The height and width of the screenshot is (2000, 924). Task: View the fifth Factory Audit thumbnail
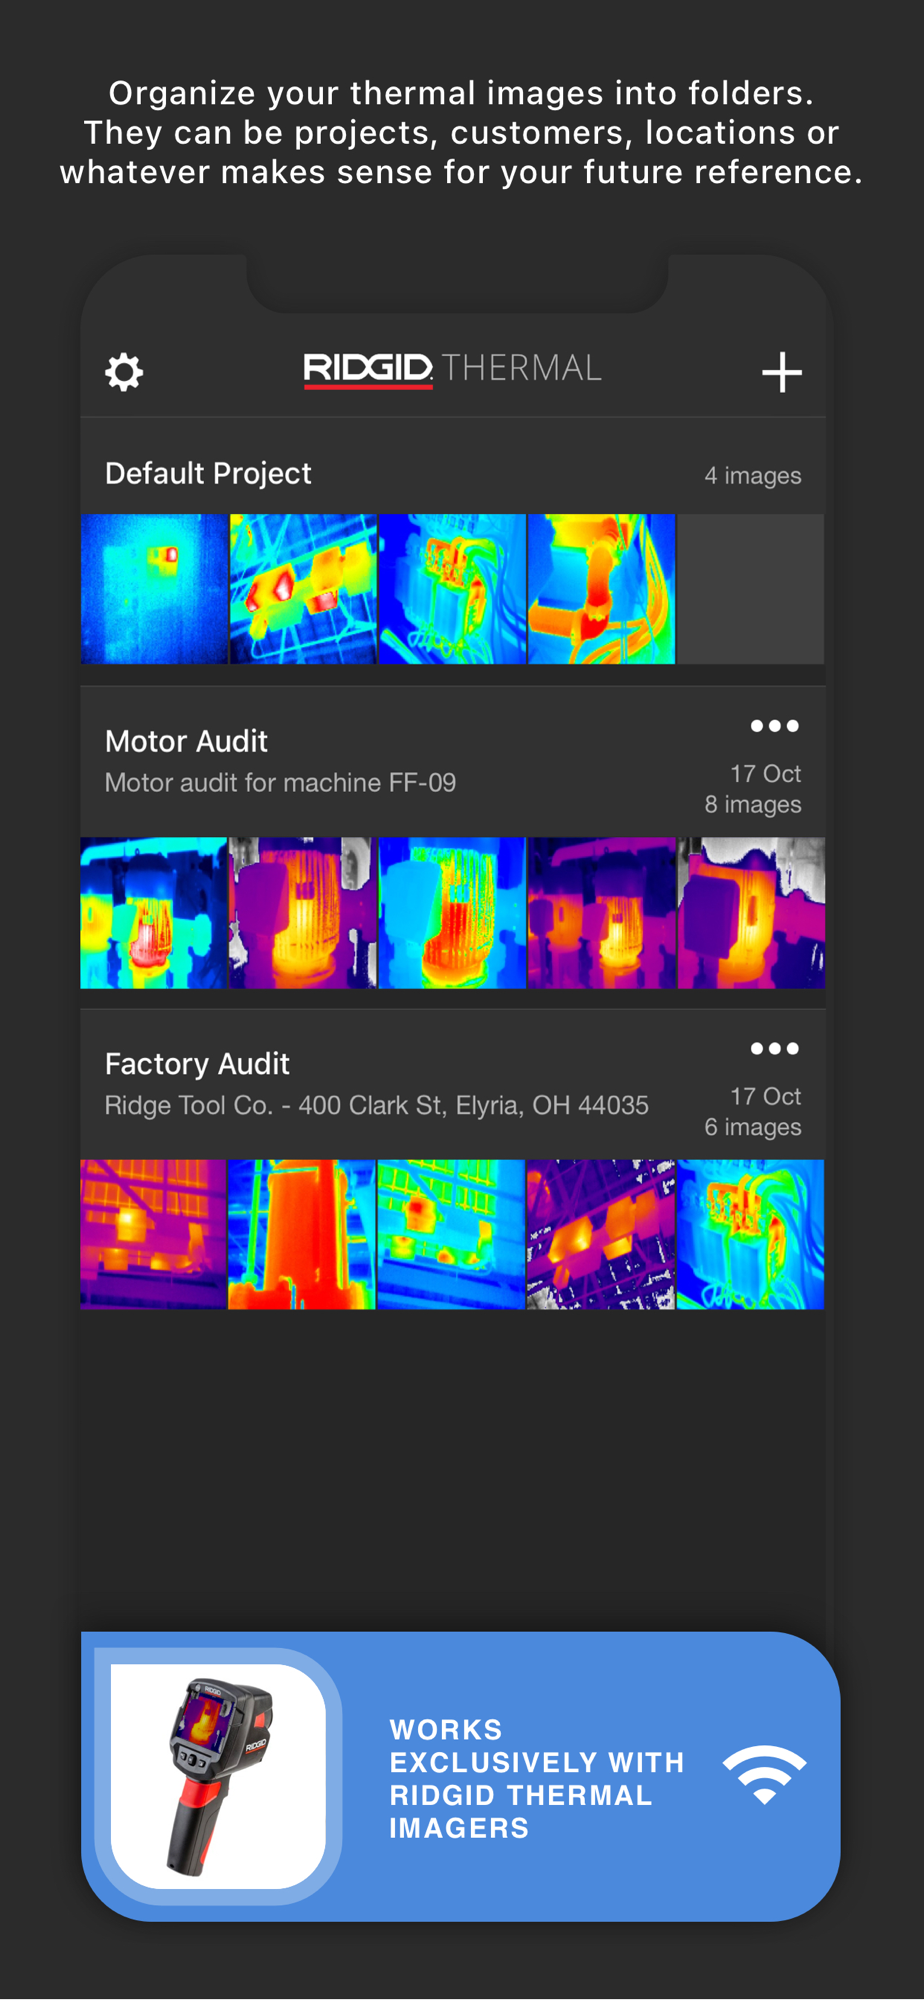click(x=751, y=1235)
